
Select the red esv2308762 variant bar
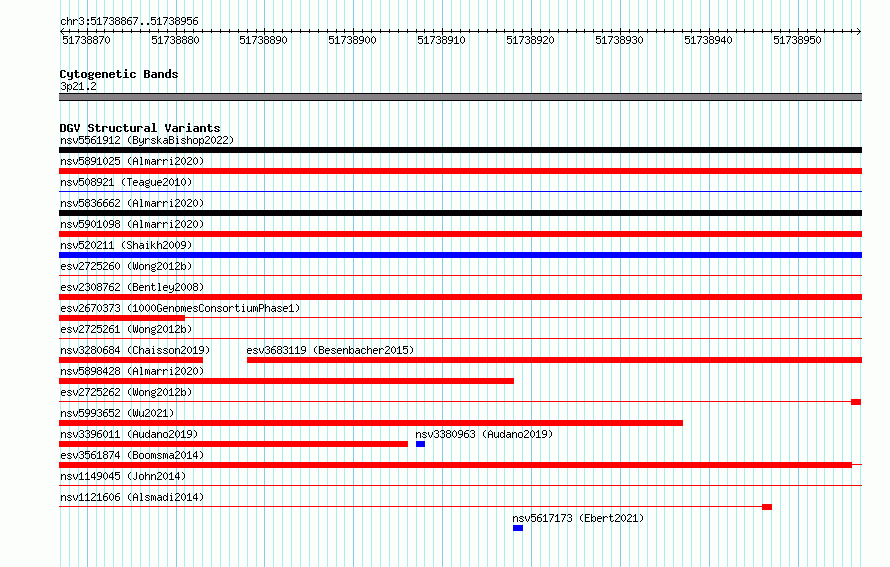click(460, 297)
